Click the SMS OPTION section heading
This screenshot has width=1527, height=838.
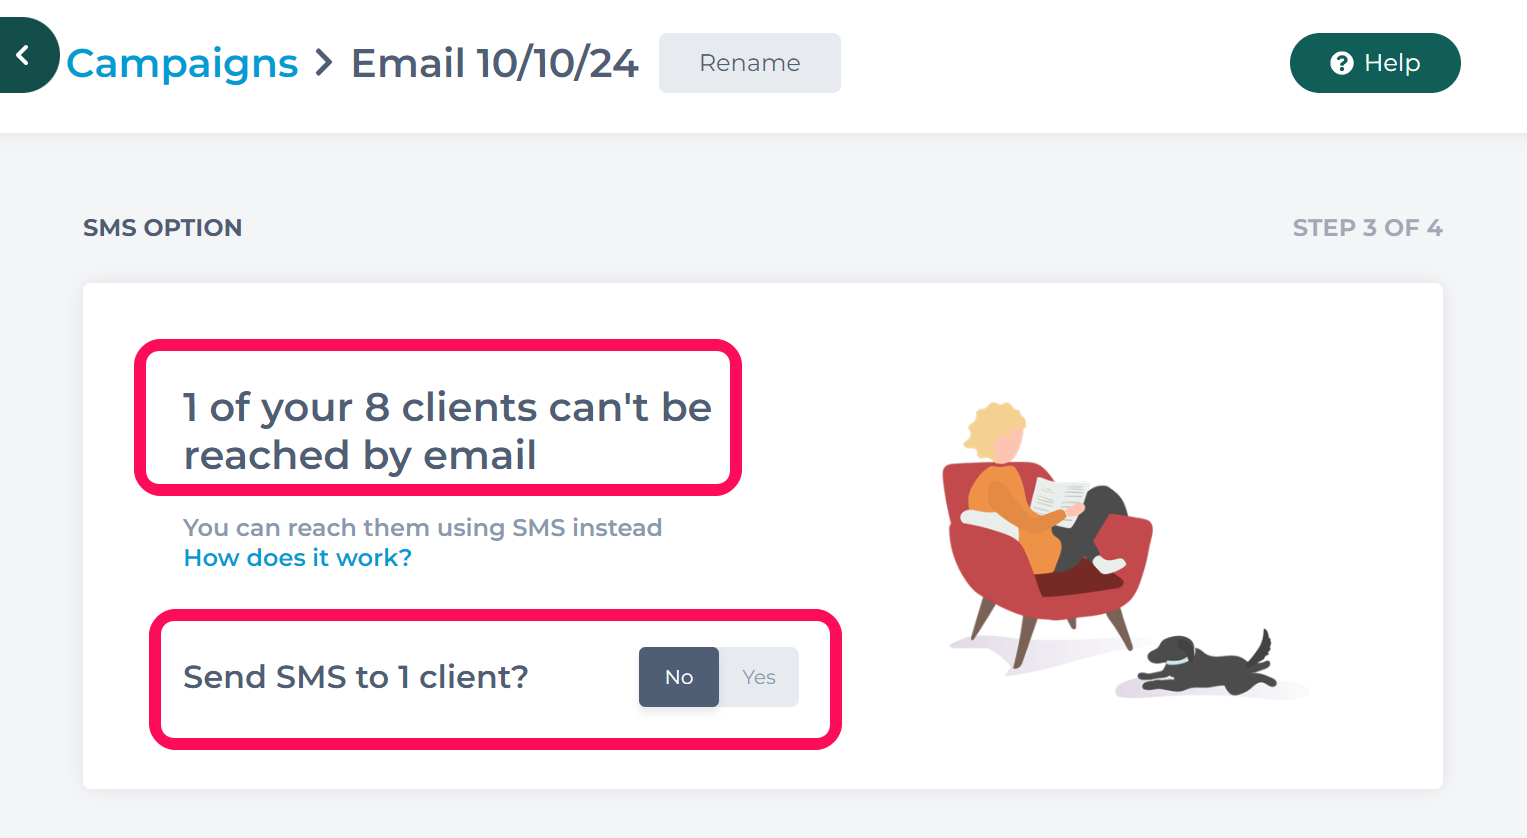tap(162, 228)
